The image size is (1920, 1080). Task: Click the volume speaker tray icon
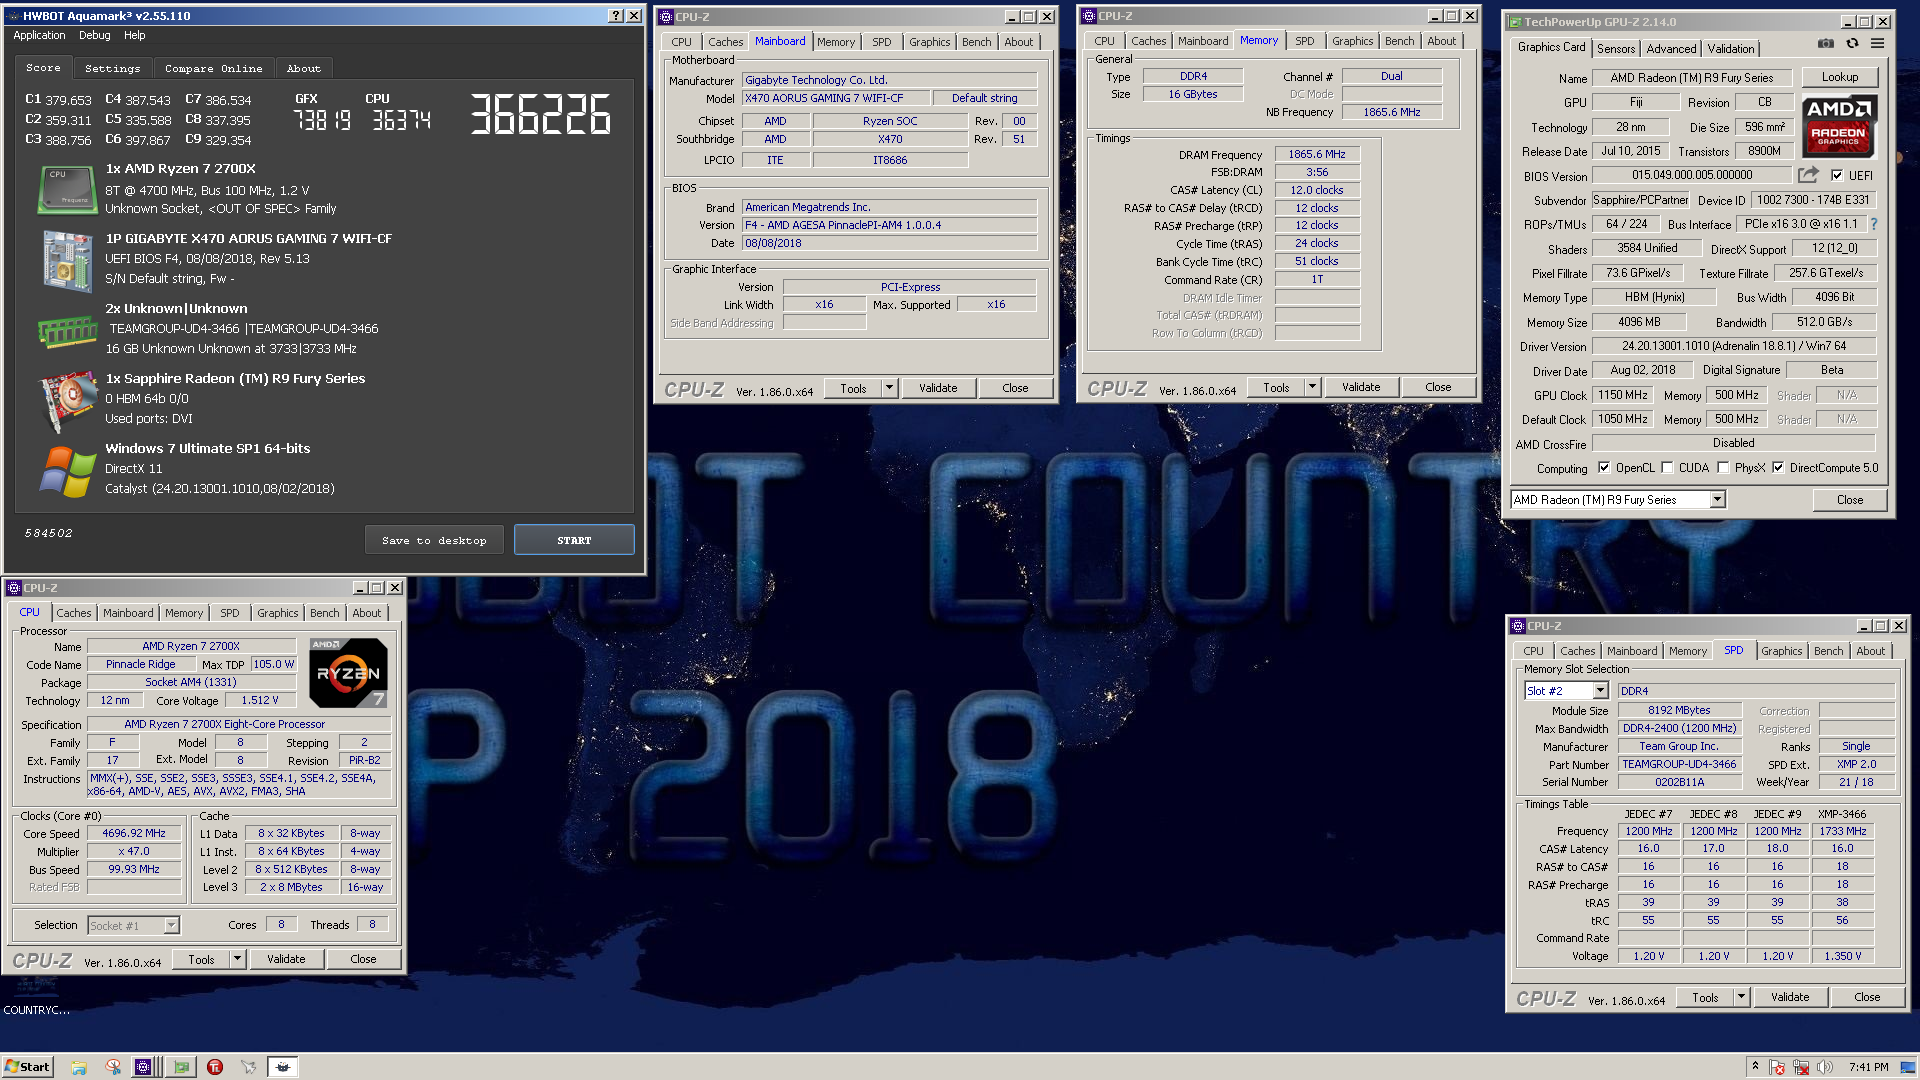click(x=1825, y=1067)
